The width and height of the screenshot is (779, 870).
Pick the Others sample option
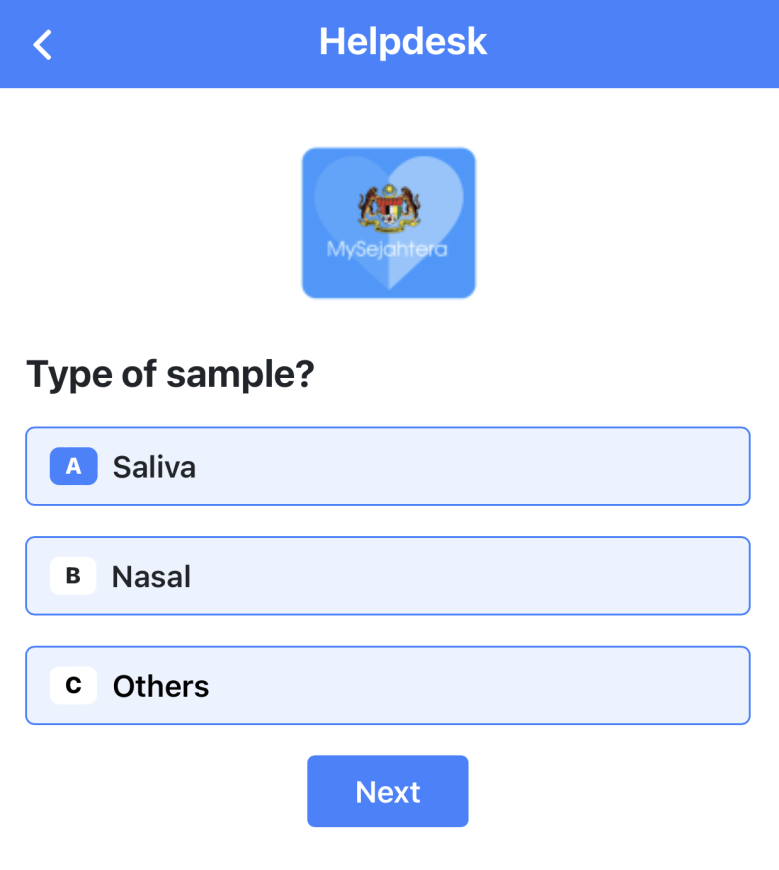pyautogui.click(x=388, y=685)
